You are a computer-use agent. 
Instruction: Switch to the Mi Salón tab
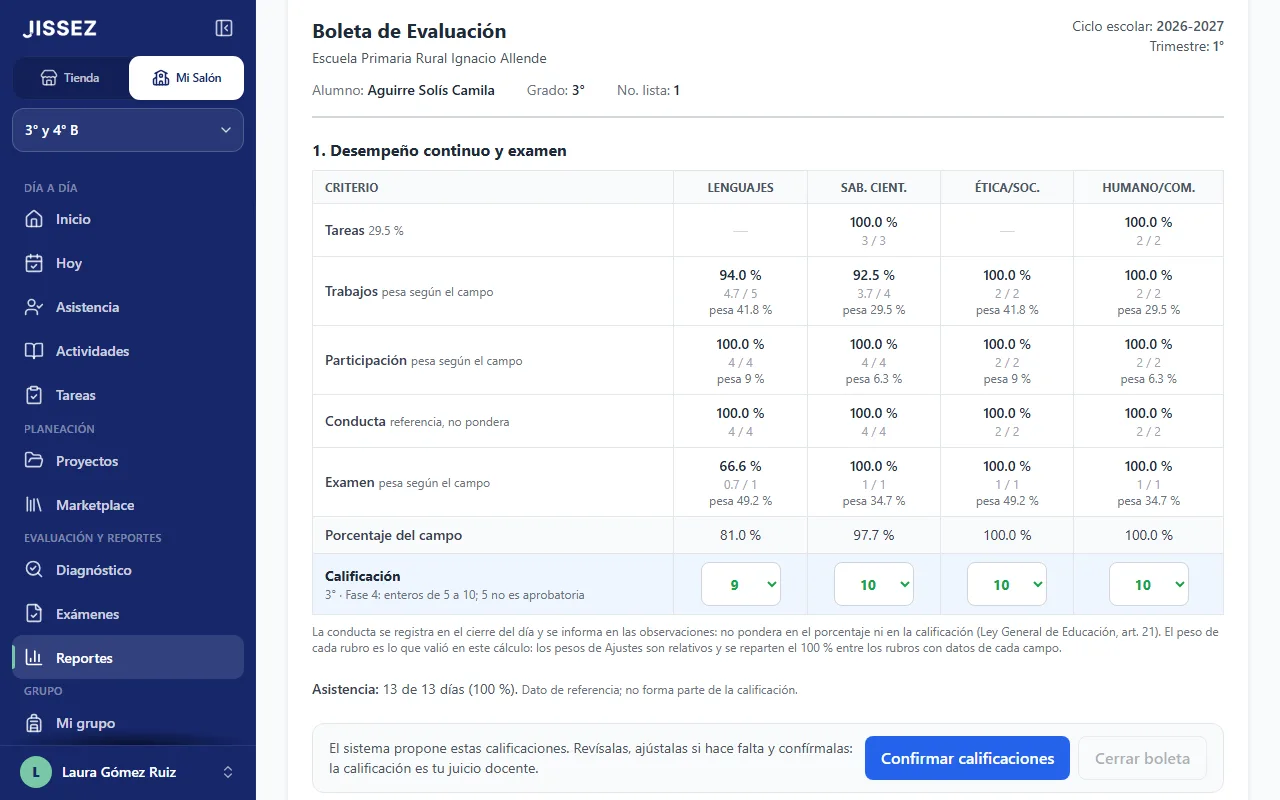[186, 78]
